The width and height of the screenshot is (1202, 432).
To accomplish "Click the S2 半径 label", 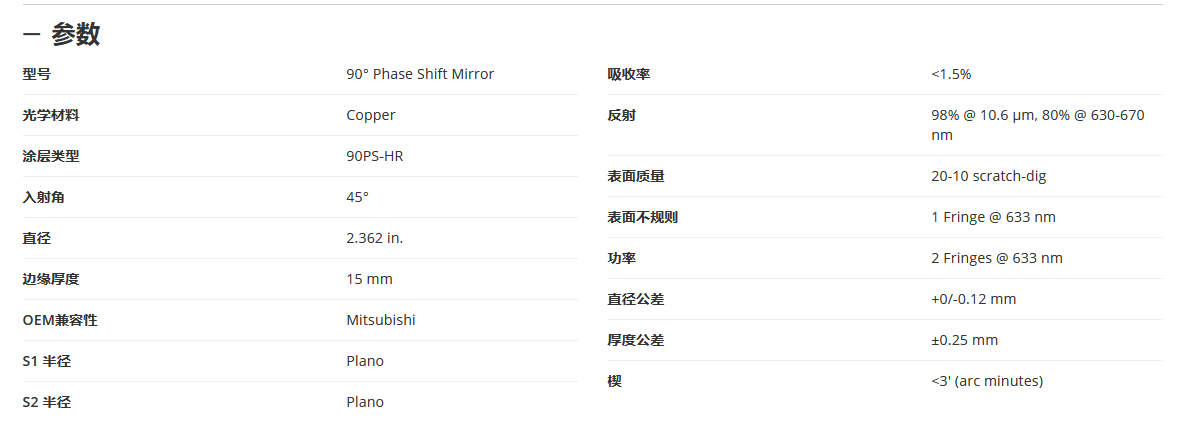I will (47, 402).
